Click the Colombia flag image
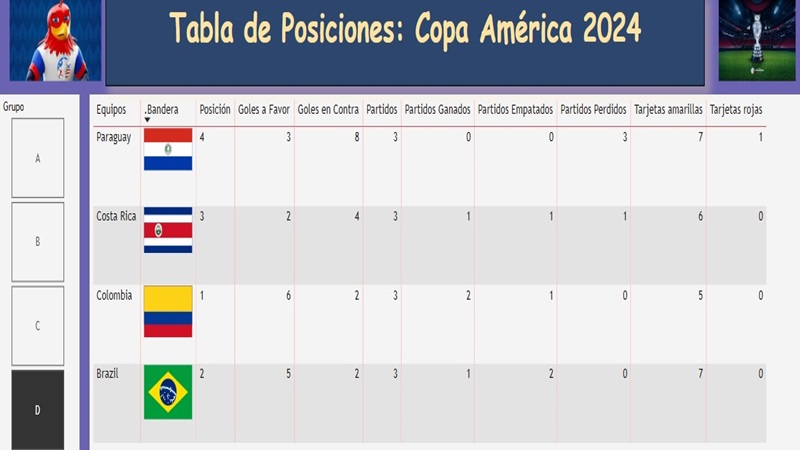Image resolution: width=800 pixels, height=450 pixels. [x=168, y=311]
